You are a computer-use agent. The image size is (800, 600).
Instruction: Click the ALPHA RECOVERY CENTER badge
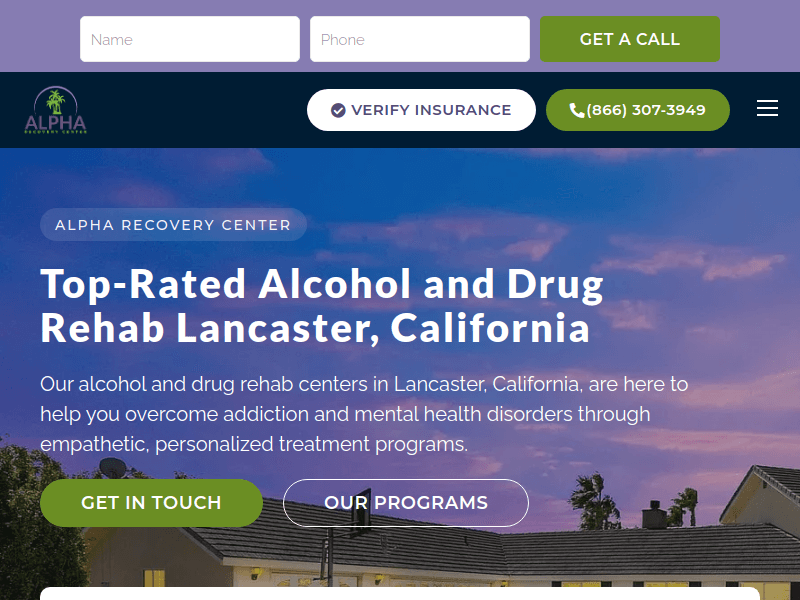point(173,224)
